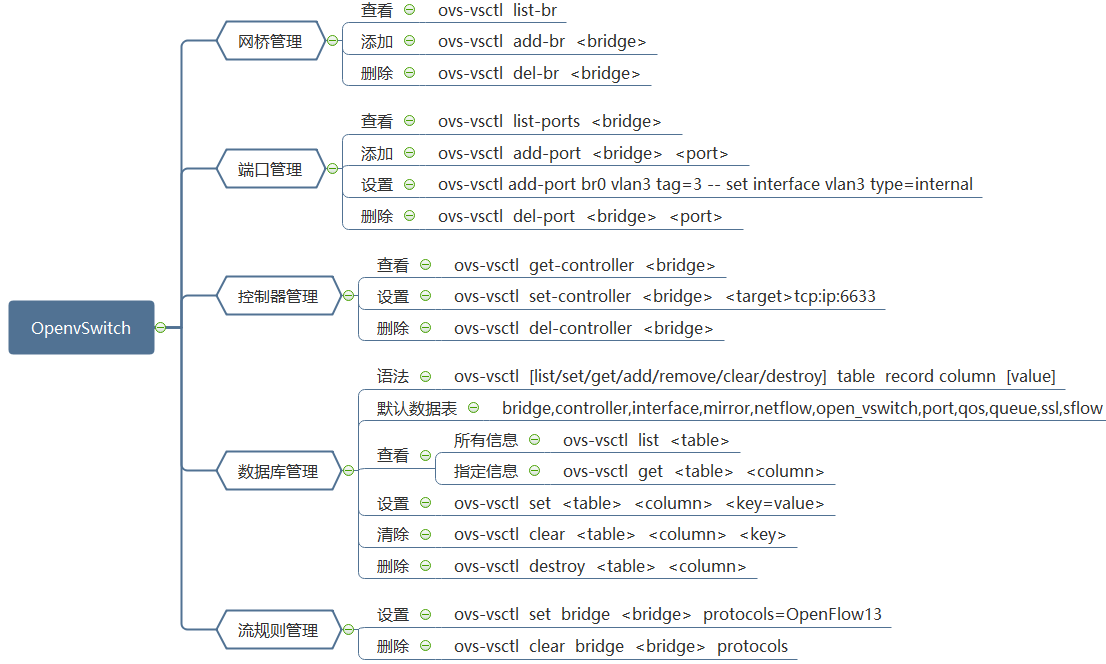Screen dimensions: 1106x664
Task: Collapse toggle beside 删除 clear bridge protocols
Action: click(426, 646)
